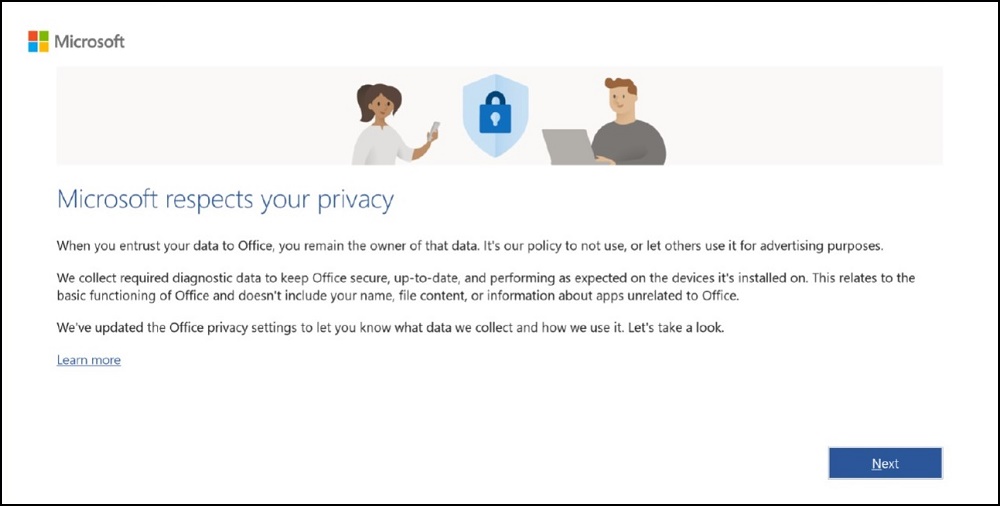
Task: Click the paragraph about required diagnostic data
Action: pyautogui.click(x=485, y=286)
